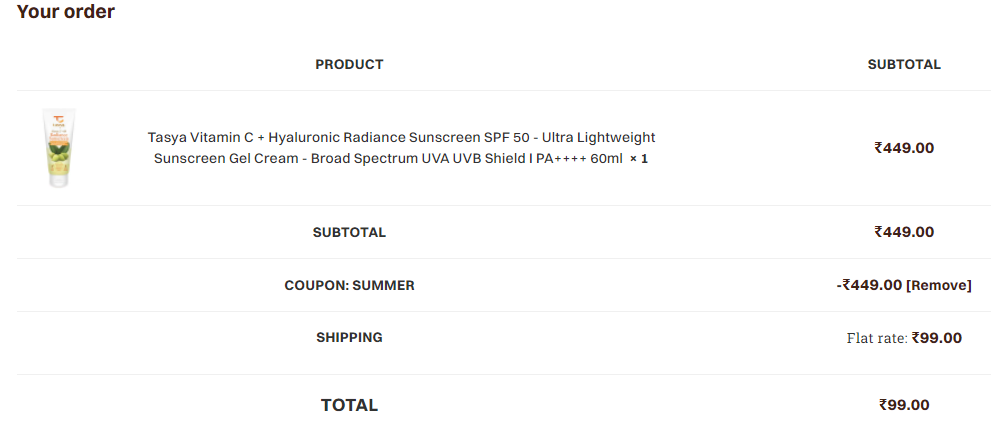
Task: Click the PRODUCT column header
Action: 350,64
